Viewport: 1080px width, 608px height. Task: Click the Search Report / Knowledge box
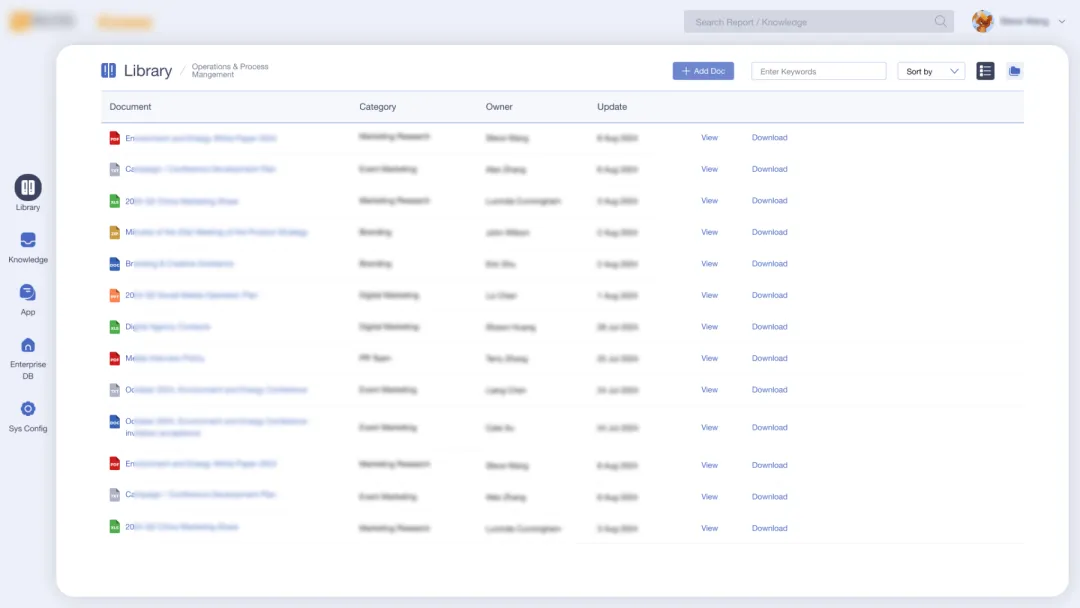(810, 22)
